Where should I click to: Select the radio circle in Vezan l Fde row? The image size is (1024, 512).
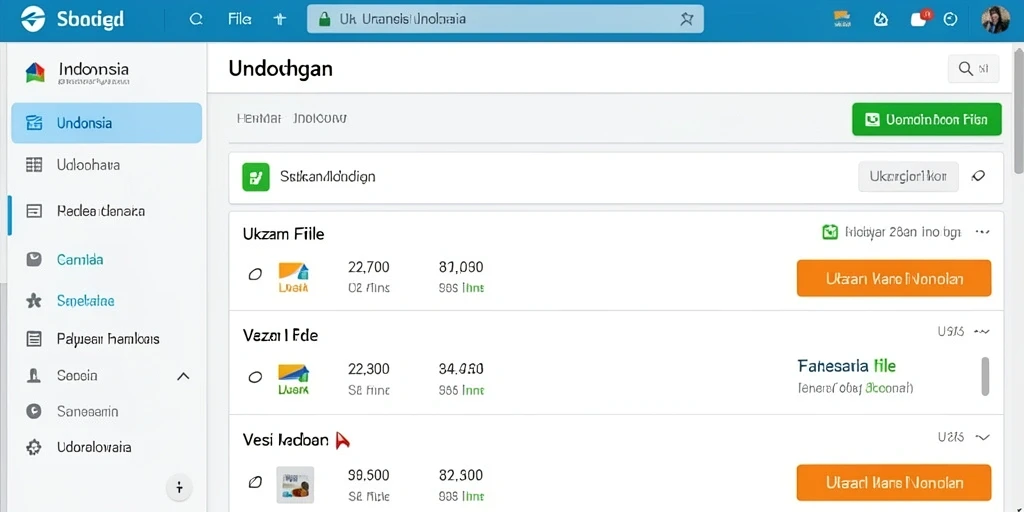pos(255,377)
